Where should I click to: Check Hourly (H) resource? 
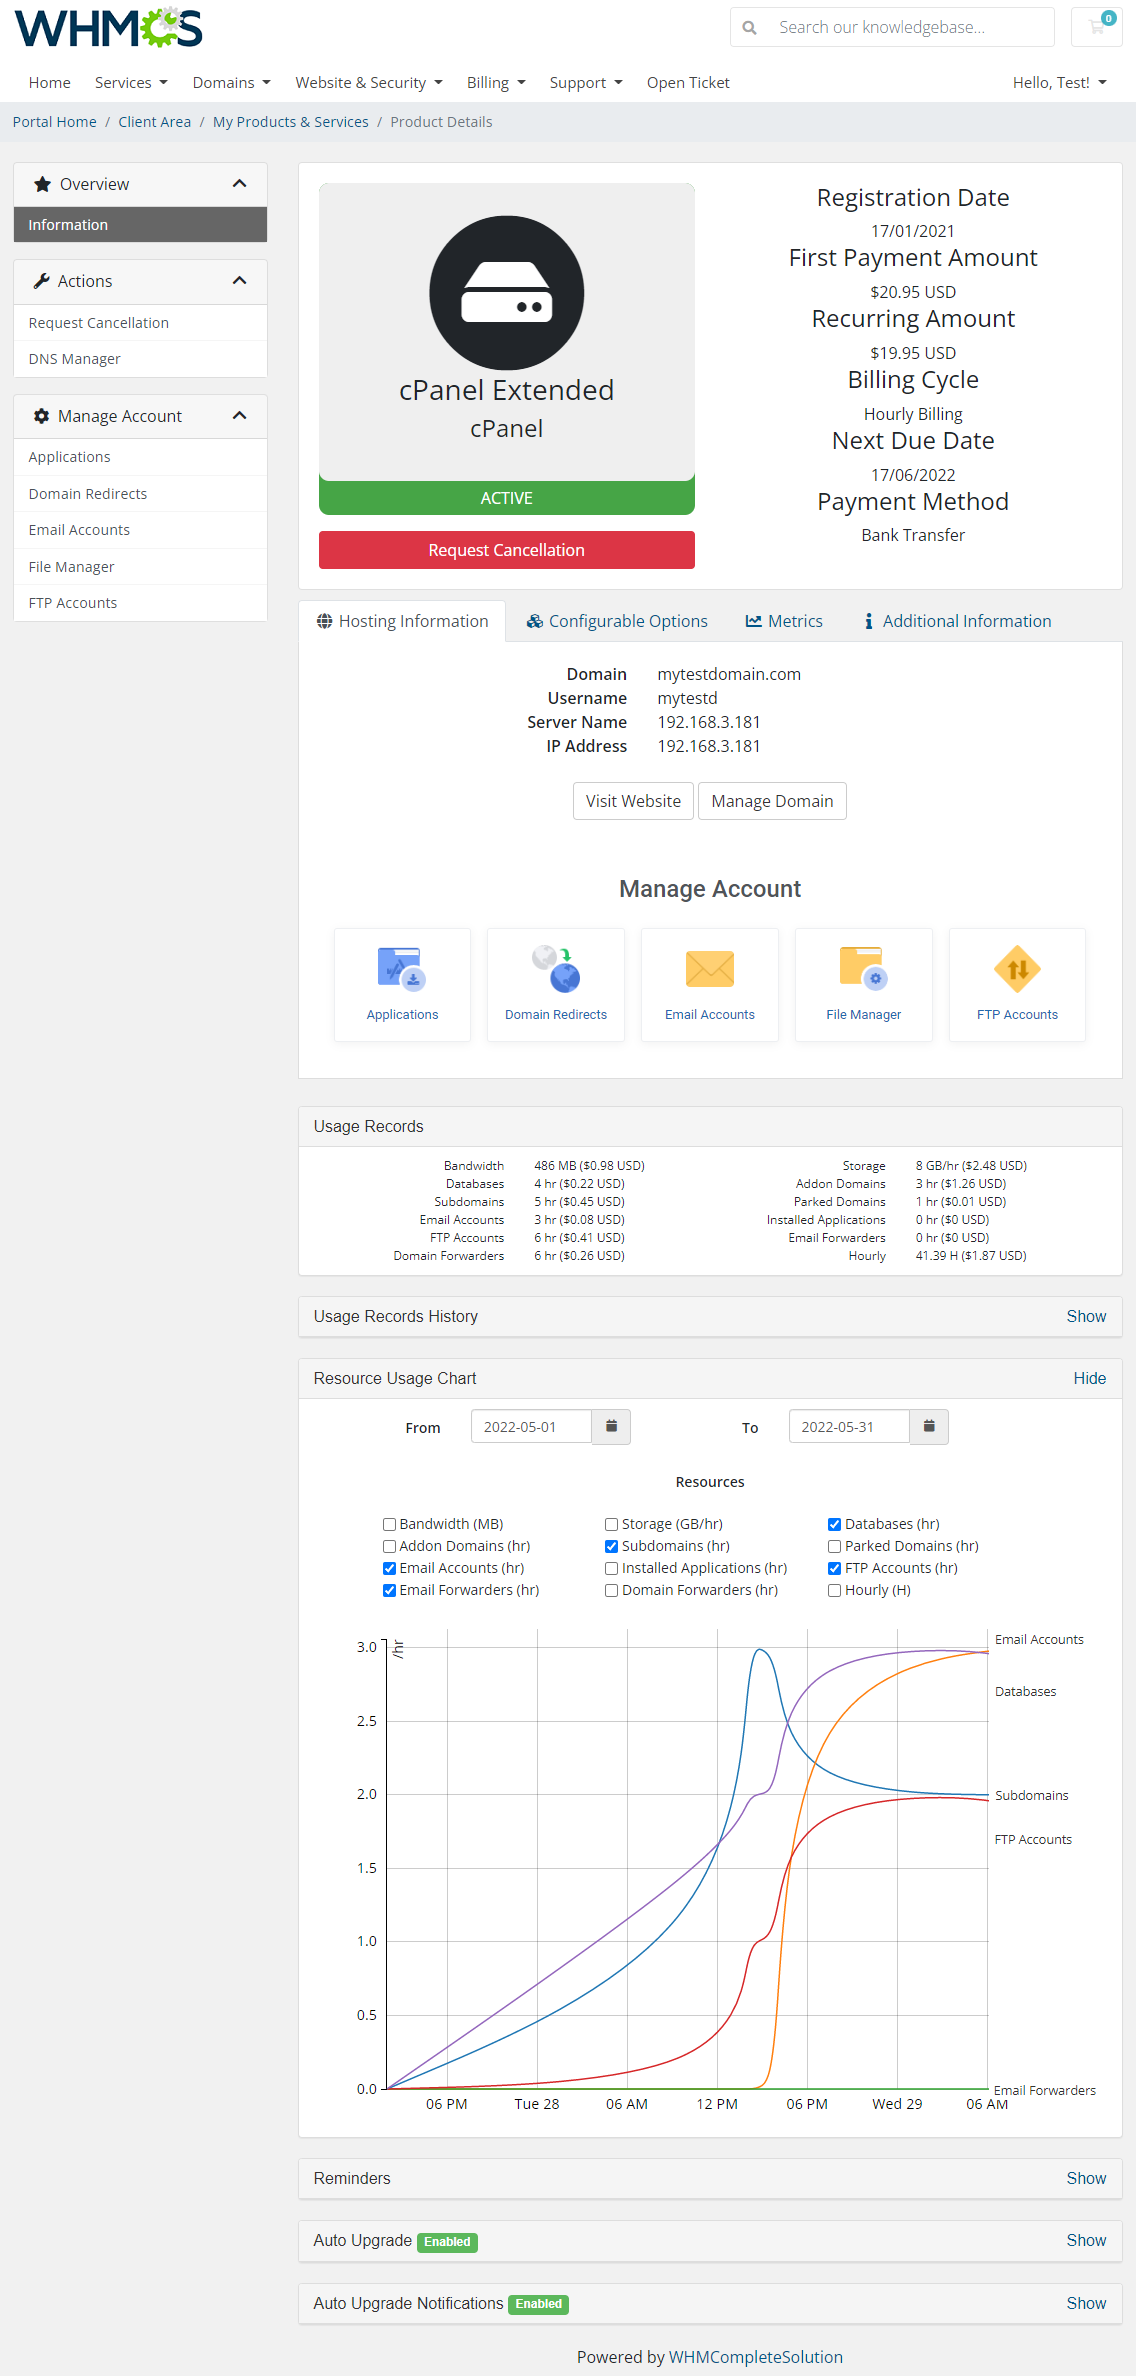tap(834, 1591)
